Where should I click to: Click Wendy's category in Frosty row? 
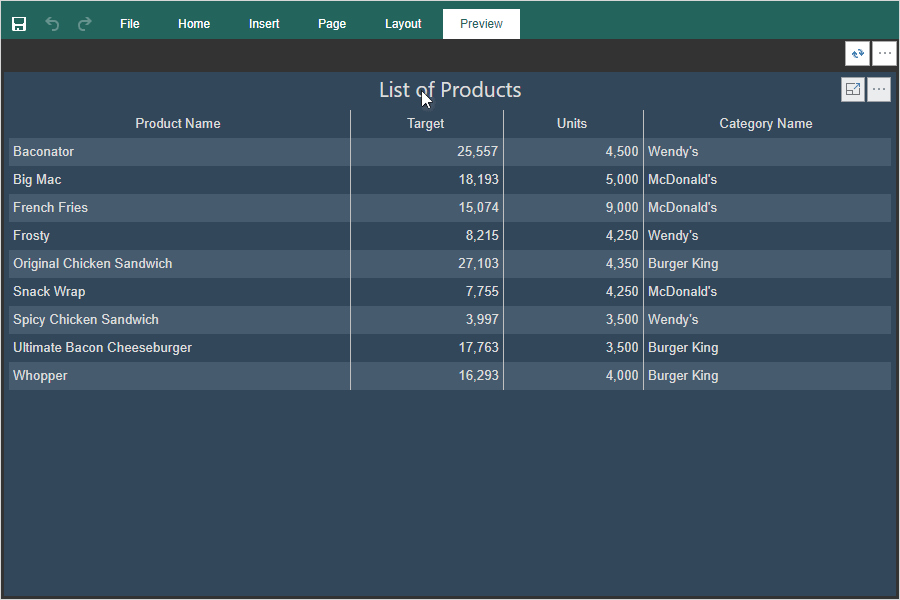[x=673, y=235]
